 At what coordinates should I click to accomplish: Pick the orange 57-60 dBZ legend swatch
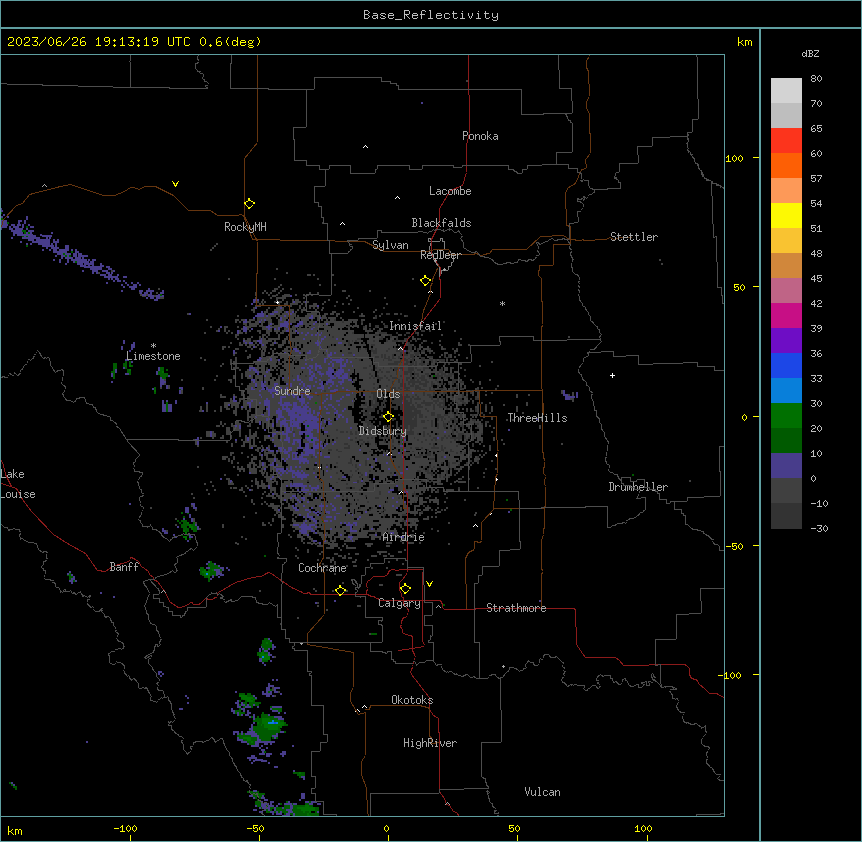pyautogui.click(x=786, y=165)
